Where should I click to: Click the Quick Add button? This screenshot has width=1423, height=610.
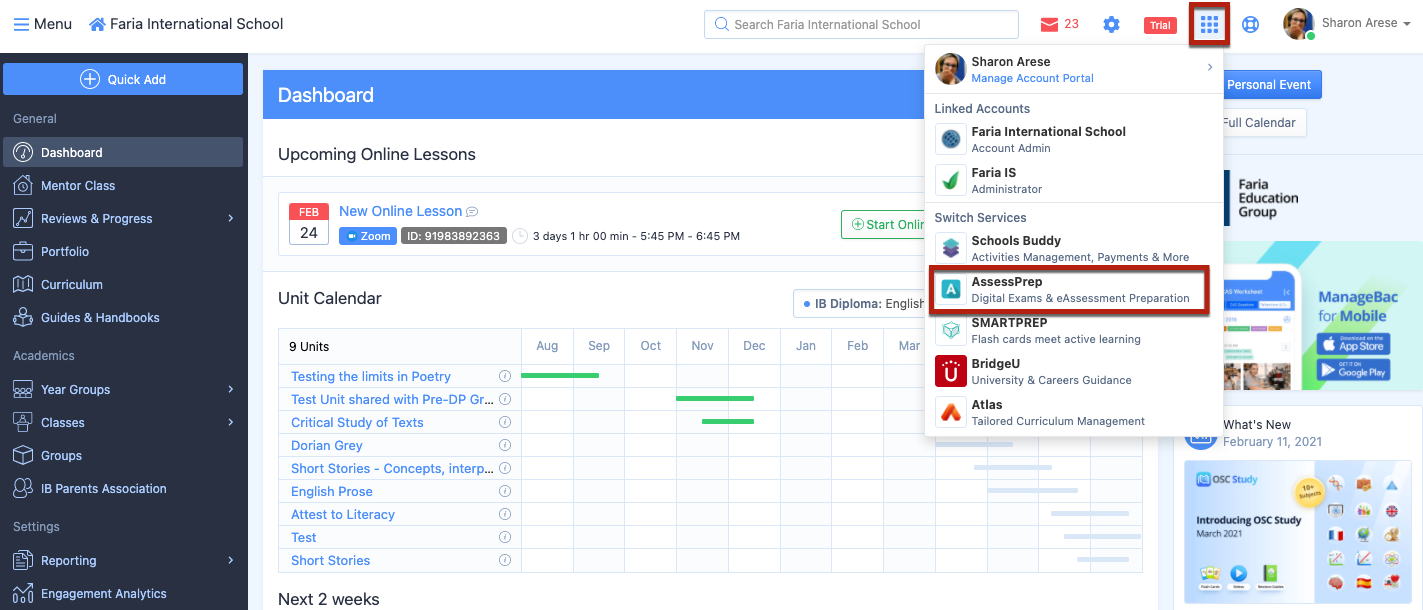[x=123, y=79]
